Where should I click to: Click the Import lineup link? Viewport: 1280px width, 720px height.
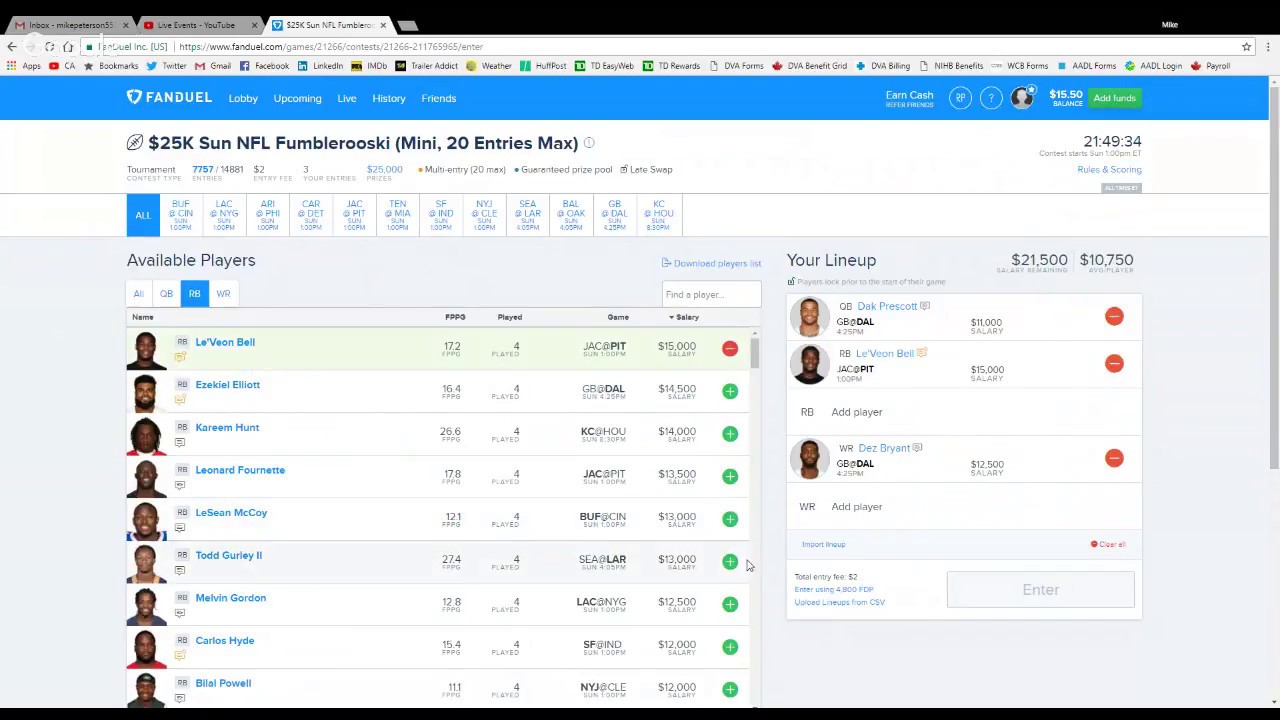pos(823,544)
